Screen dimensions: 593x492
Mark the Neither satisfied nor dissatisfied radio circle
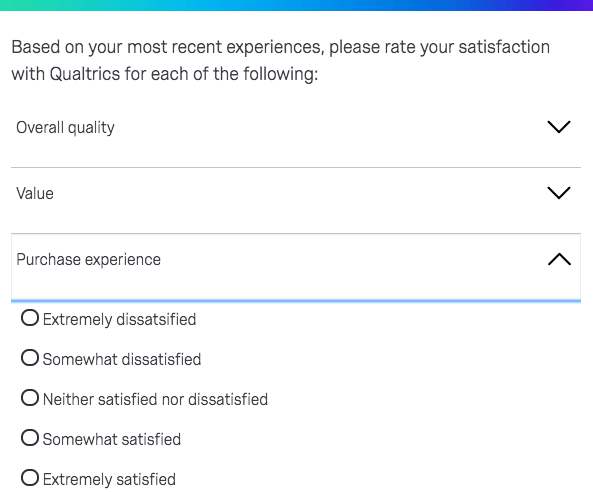click(30, 398)
